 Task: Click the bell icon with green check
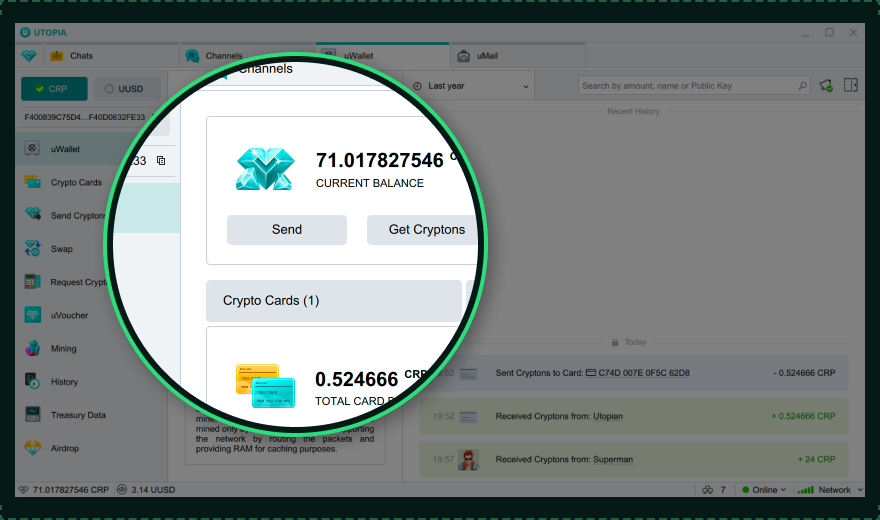coord(826,85)
